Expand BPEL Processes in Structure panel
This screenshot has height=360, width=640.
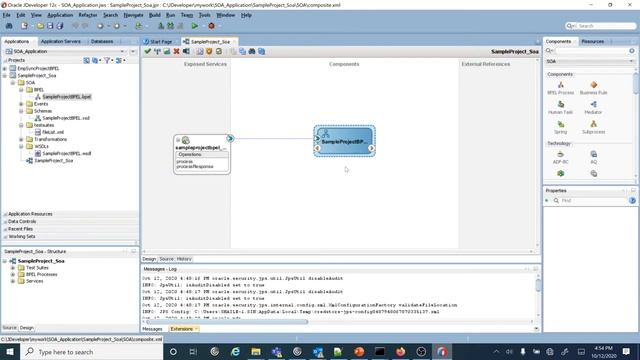pos(13,274)
